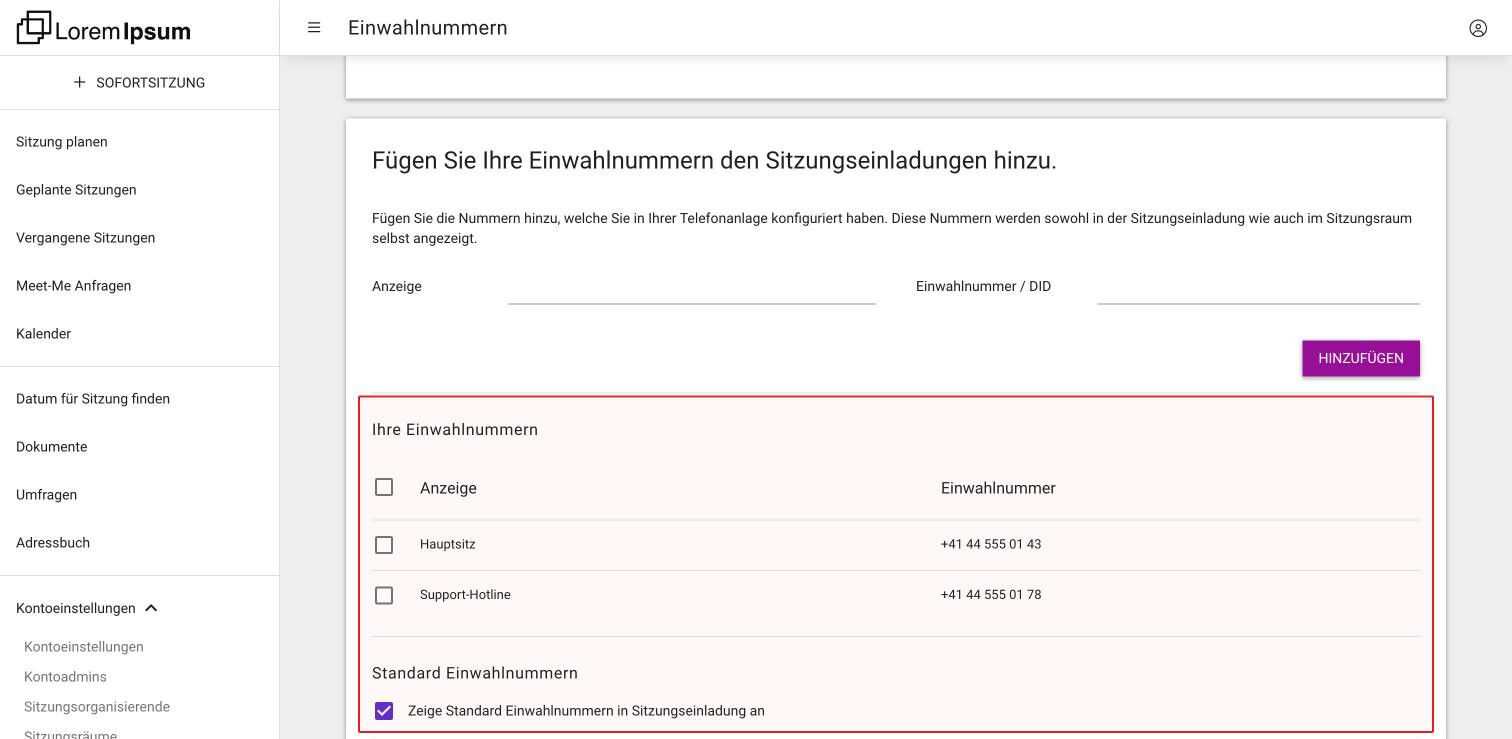This screenshot has height=739, width=1512.
Task: Open the Kontoadmins submenu link
Action: coord(66,677)
